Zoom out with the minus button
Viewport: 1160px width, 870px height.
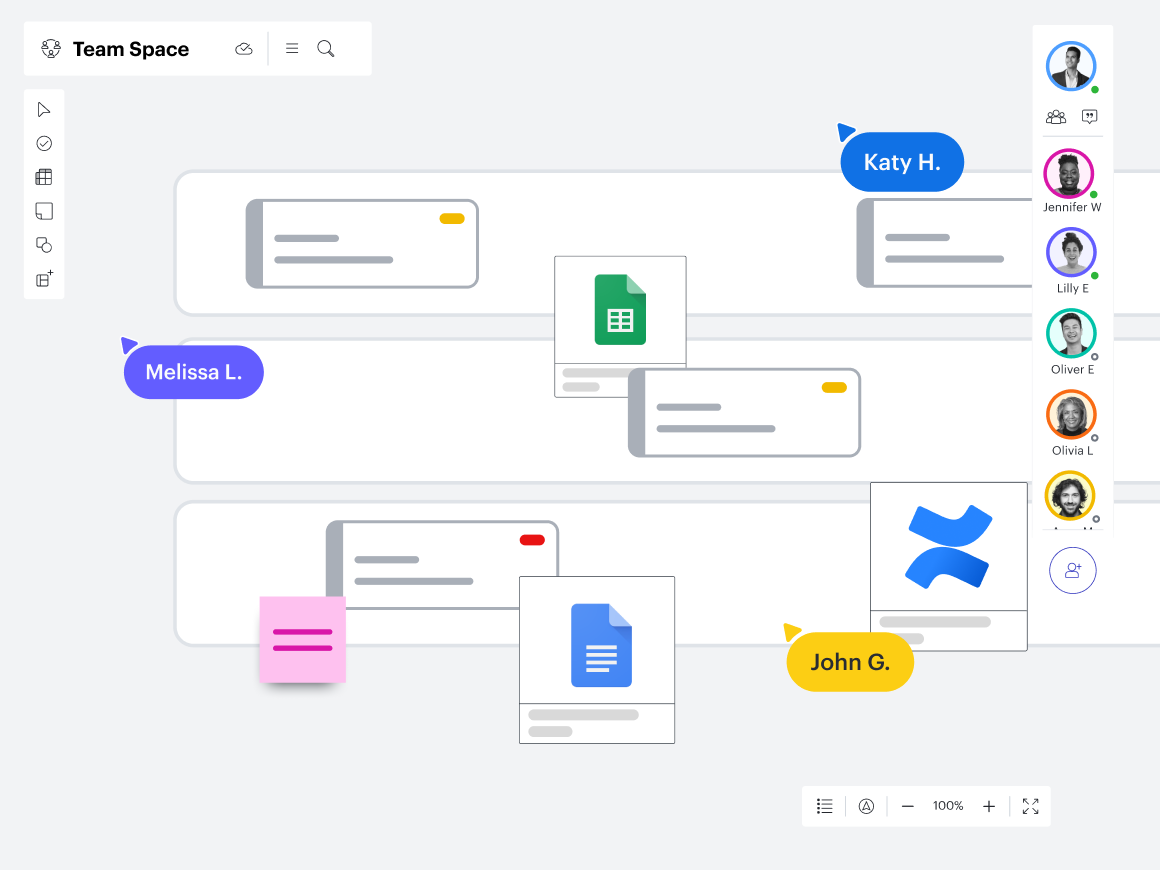(x=908, y=806)
